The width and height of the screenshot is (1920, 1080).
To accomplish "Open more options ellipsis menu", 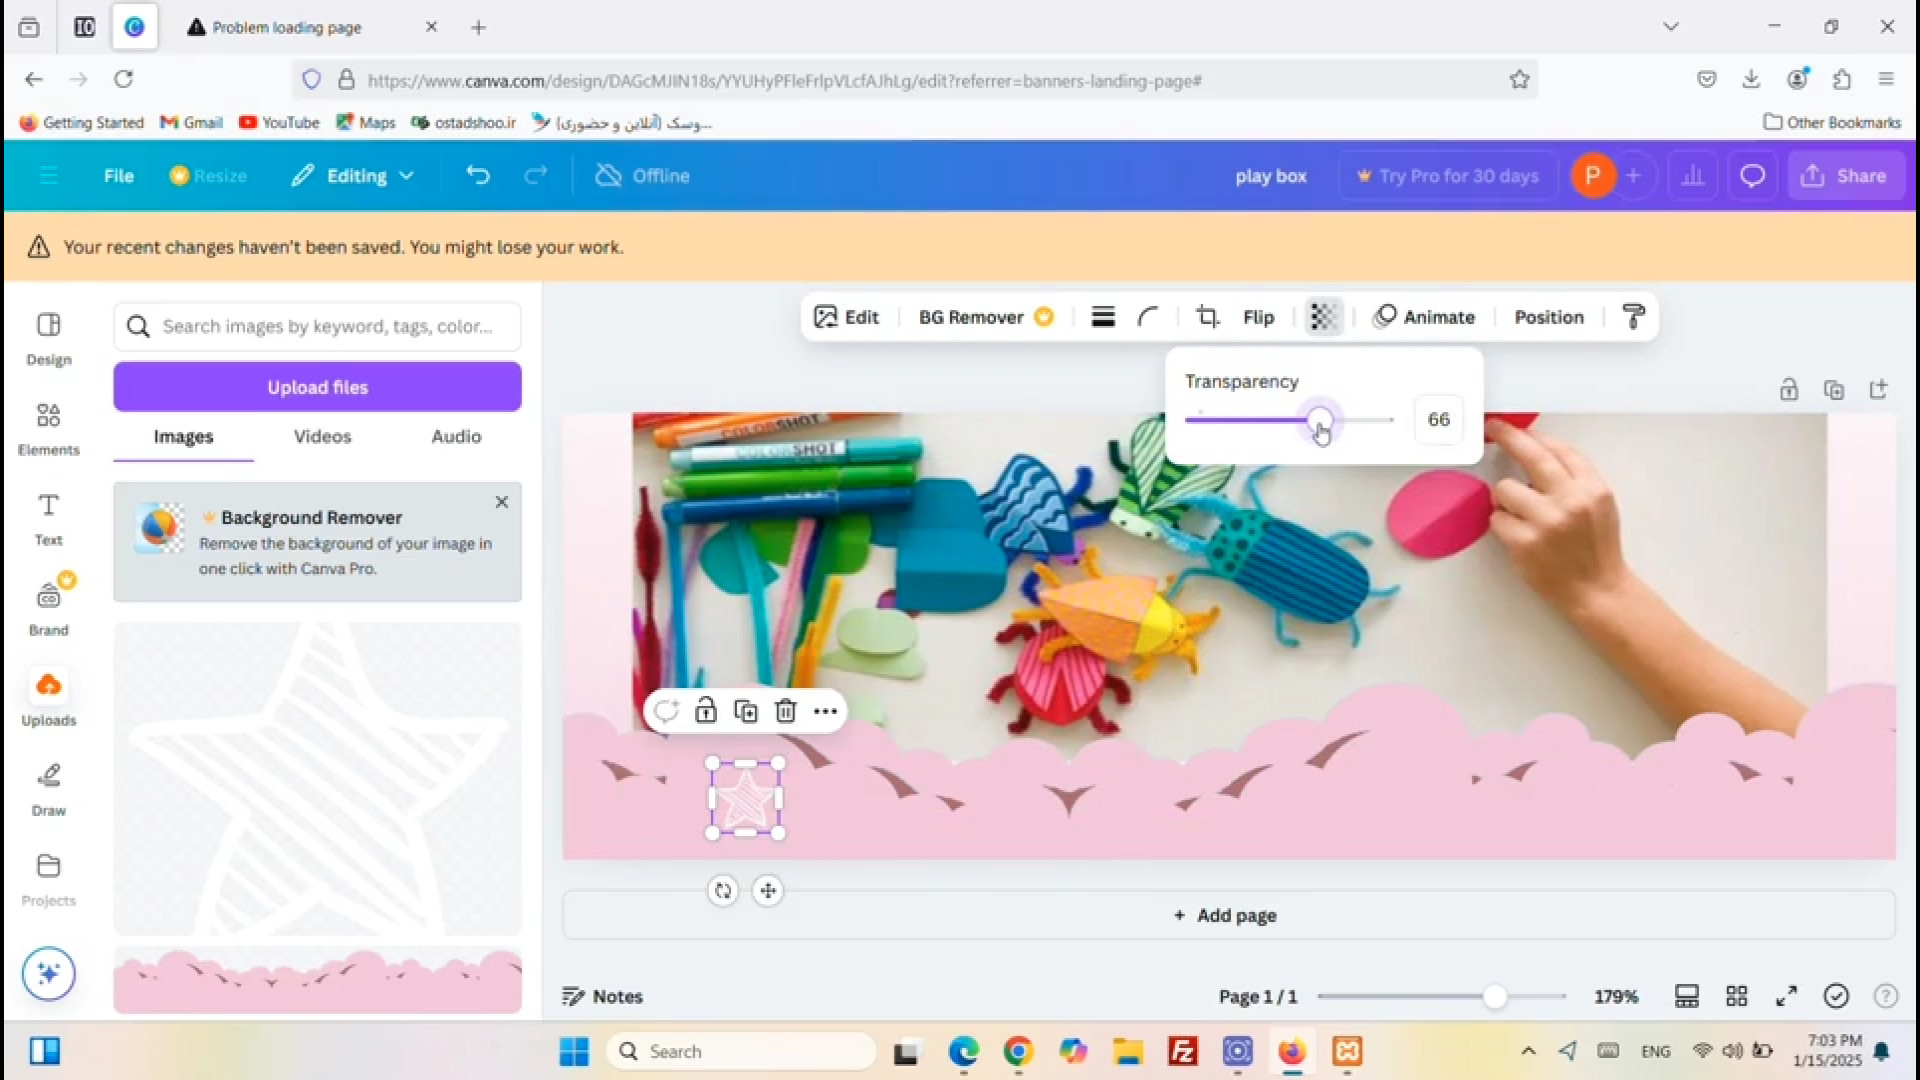I will [825, 711].
